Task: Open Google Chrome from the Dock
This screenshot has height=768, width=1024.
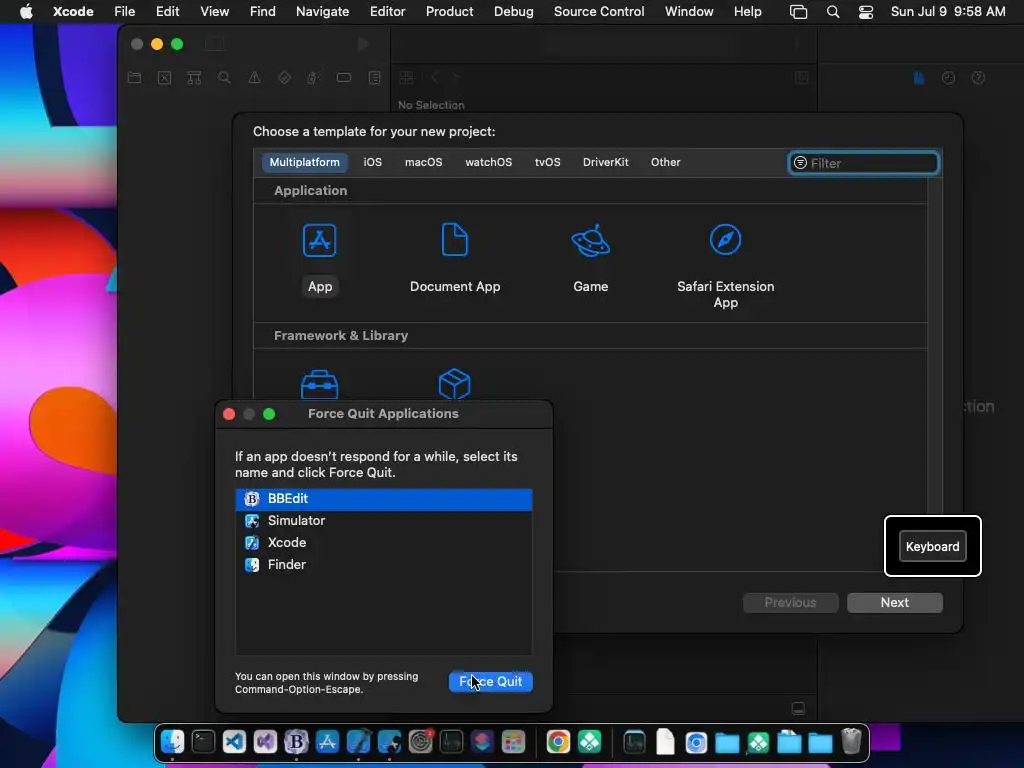Action: click(558, 742)
